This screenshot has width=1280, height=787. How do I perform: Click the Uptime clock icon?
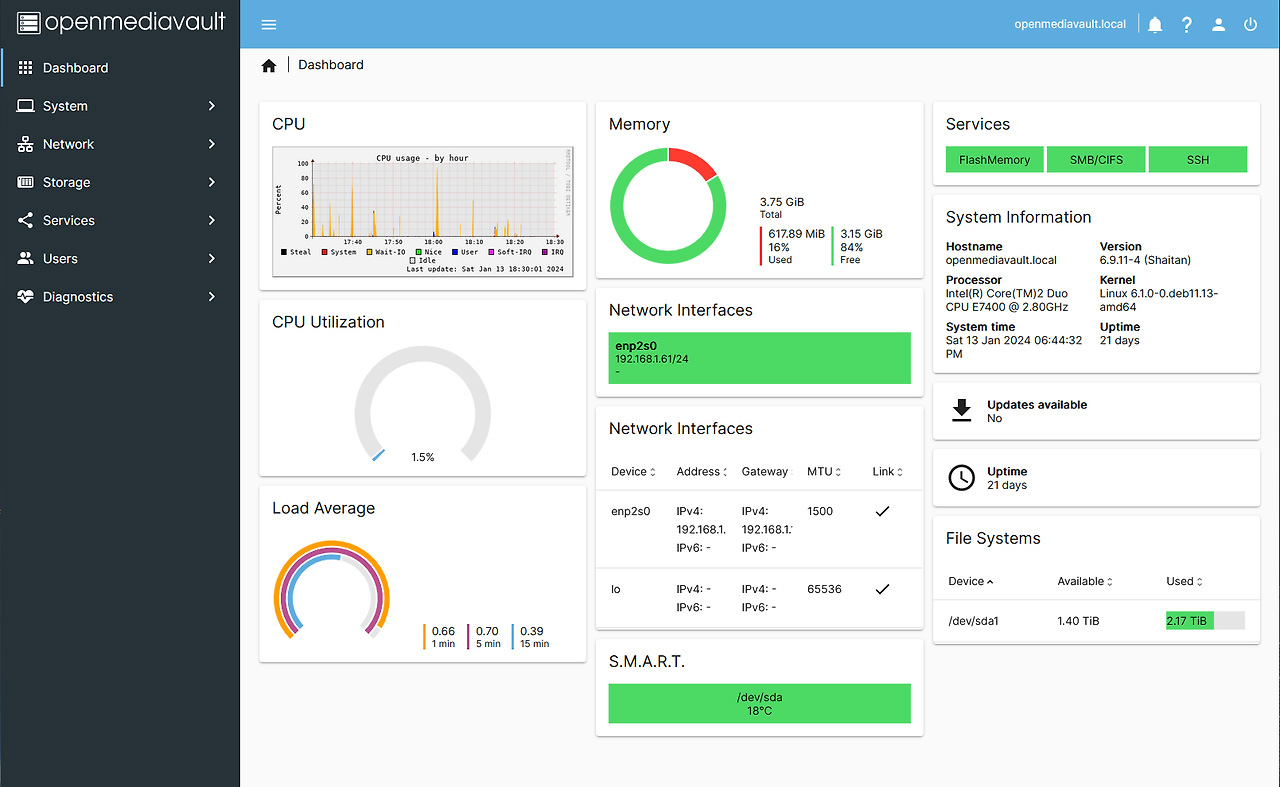(961, 477)
